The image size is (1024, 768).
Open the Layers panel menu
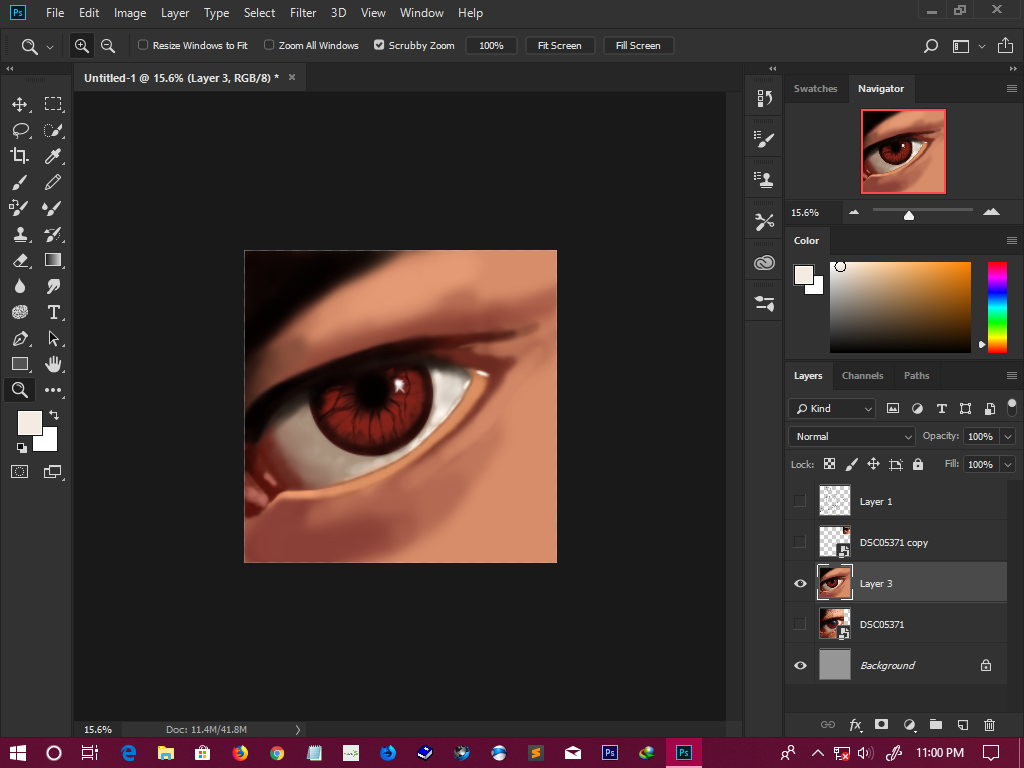click(x=1012, y=376)
